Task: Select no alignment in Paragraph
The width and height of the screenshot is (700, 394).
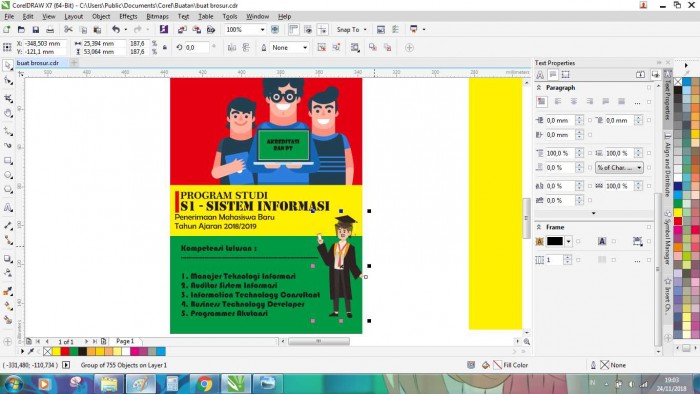Action: (x=542, y=102)
